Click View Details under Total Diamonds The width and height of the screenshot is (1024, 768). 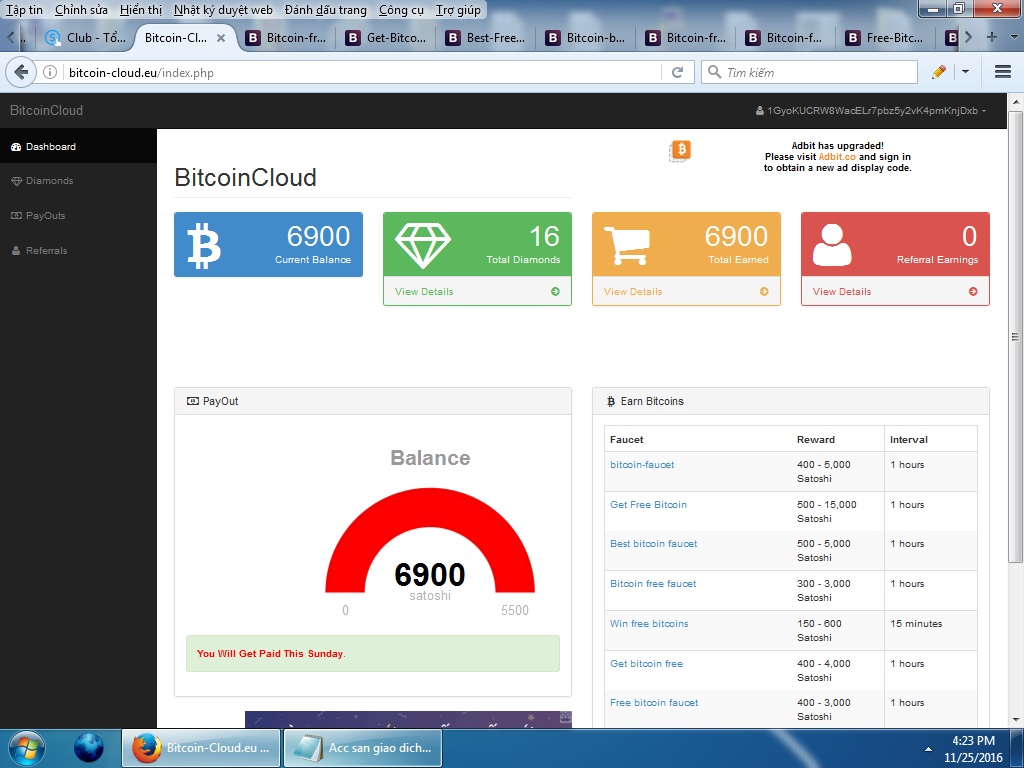click(x=424, y=291)
